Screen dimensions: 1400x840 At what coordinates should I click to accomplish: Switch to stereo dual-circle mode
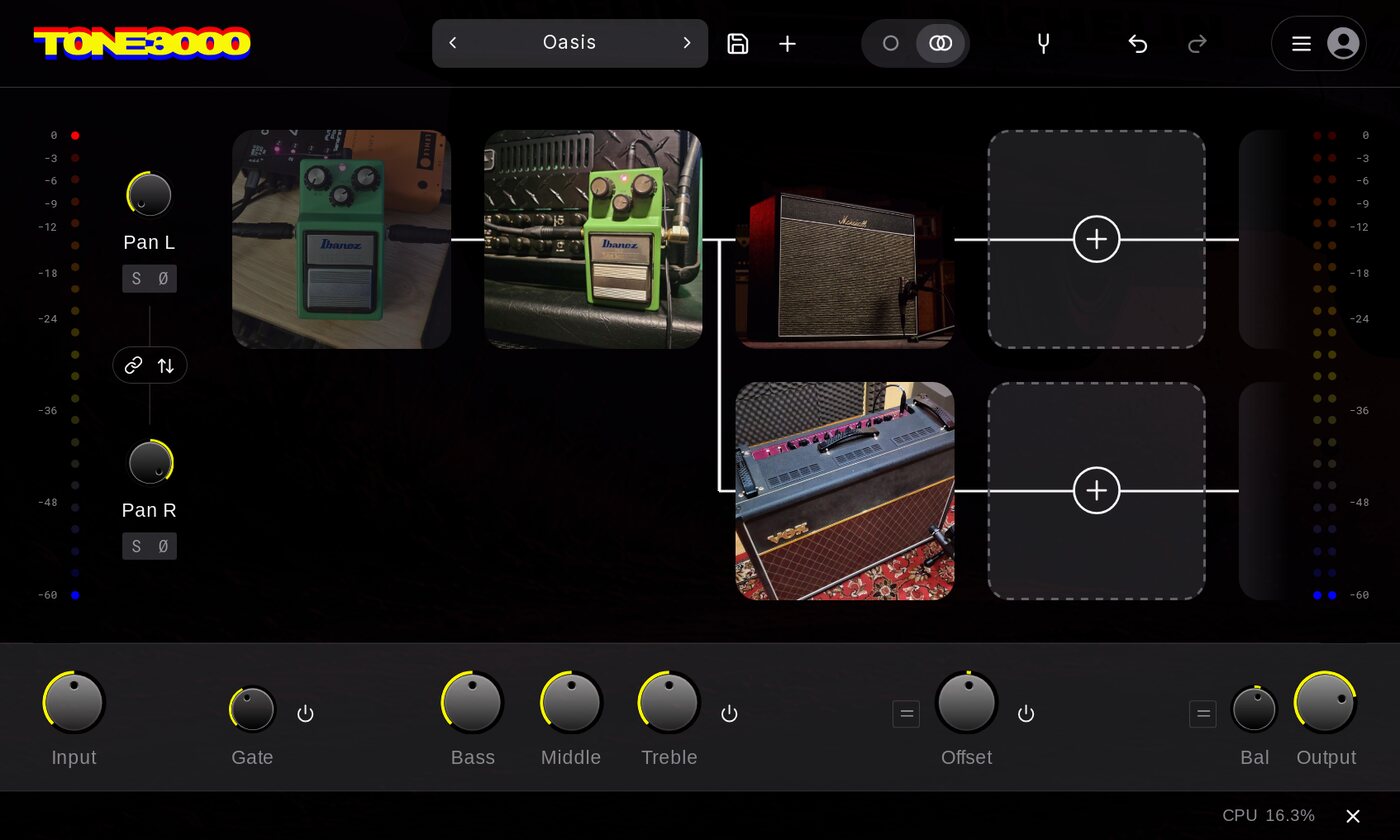(x=941, y=43)
